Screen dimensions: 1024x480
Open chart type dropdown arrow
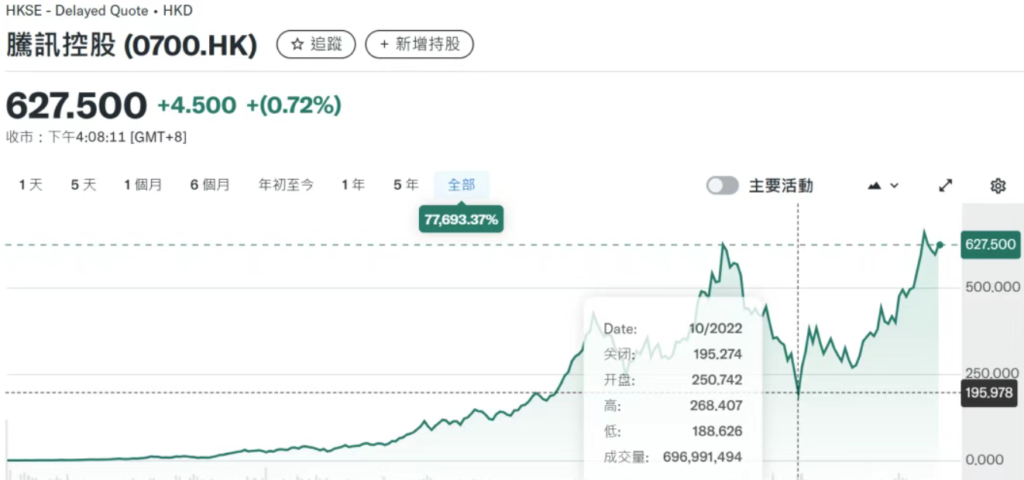[894, 185]
